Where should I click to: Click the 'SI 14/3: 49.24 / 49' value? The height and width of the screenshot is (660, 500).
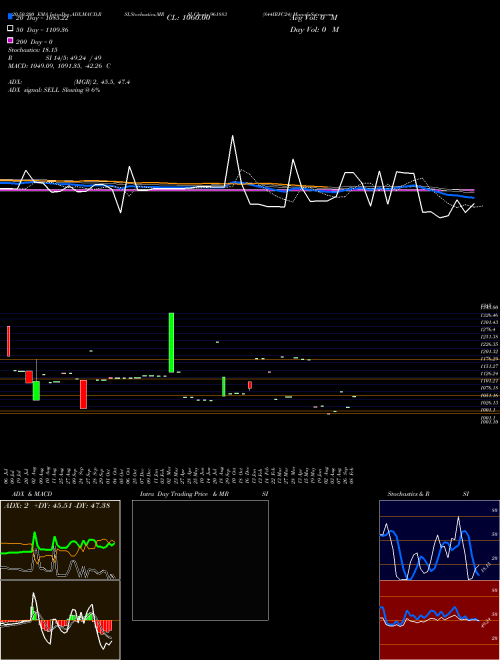tap(73, 58)
